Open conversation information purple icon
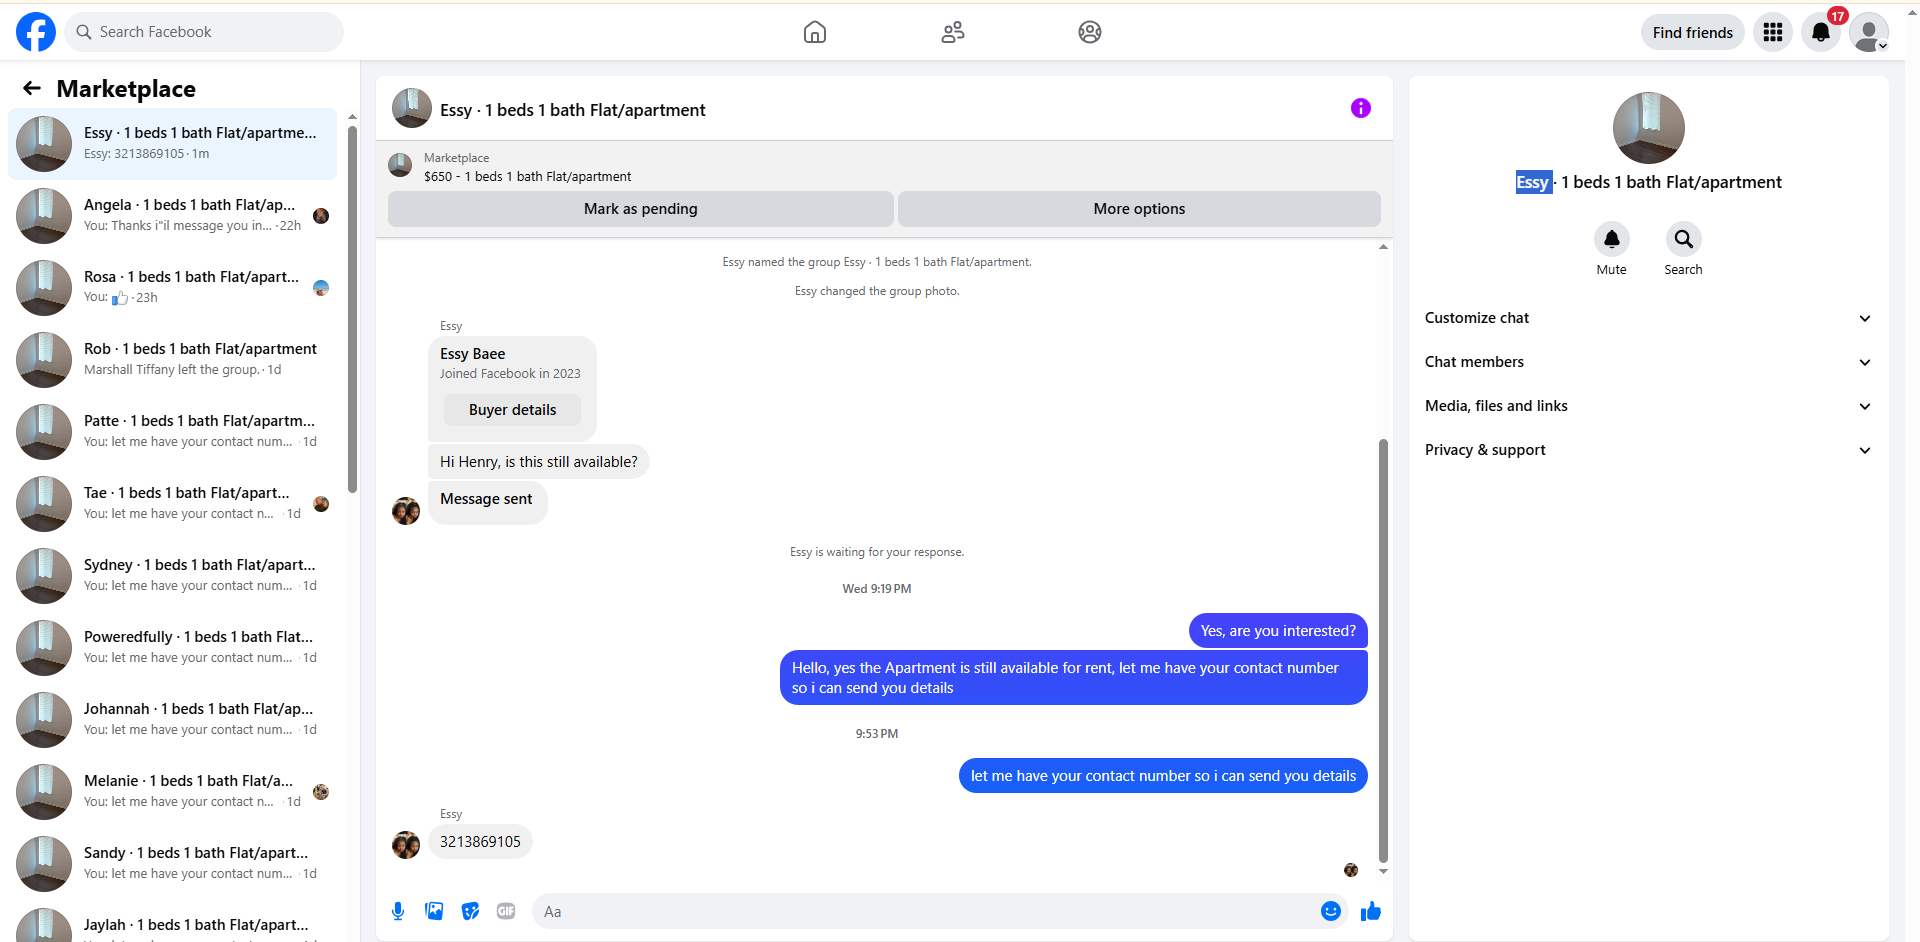The width and height of the screenshot is (1920, 942). tap(1361, 108)
